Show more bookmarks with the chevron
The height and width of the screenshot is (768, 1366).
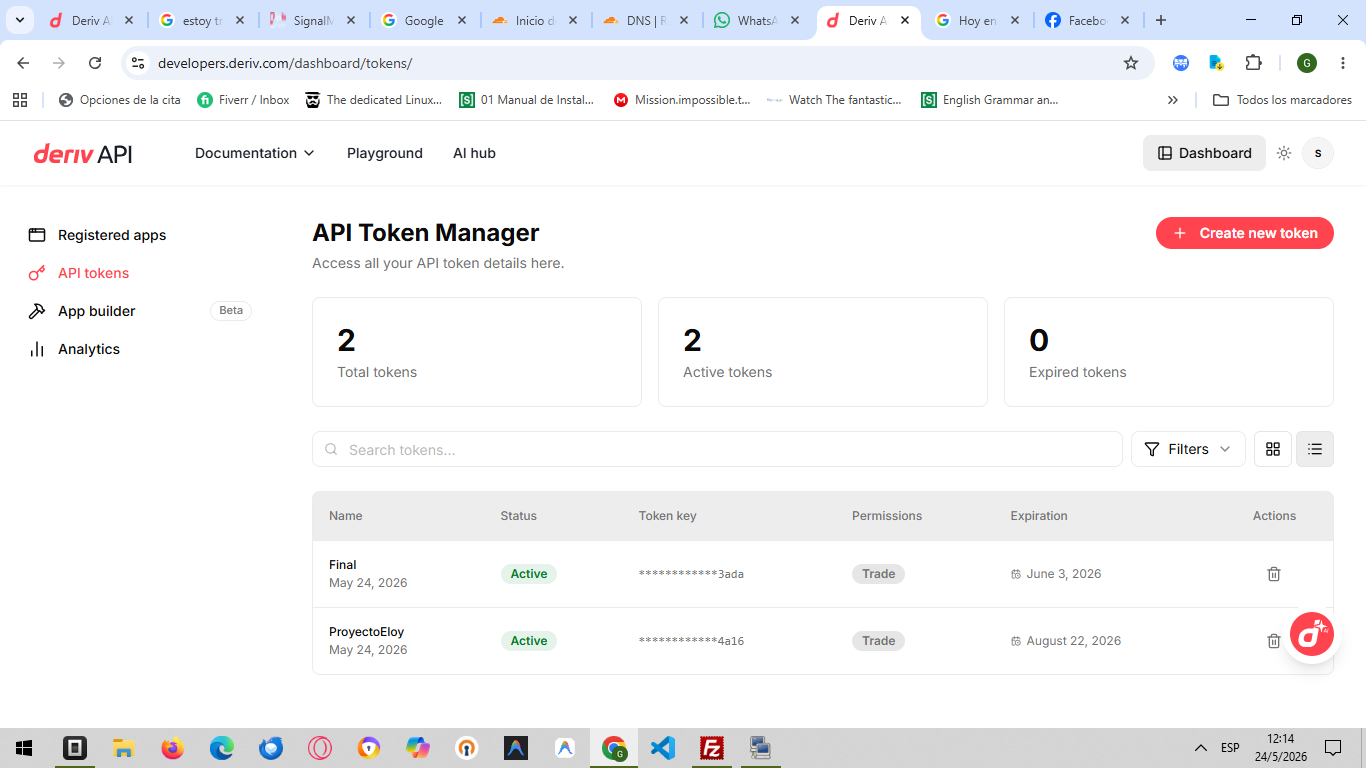pyautogui.click(x=1173, y=100)
